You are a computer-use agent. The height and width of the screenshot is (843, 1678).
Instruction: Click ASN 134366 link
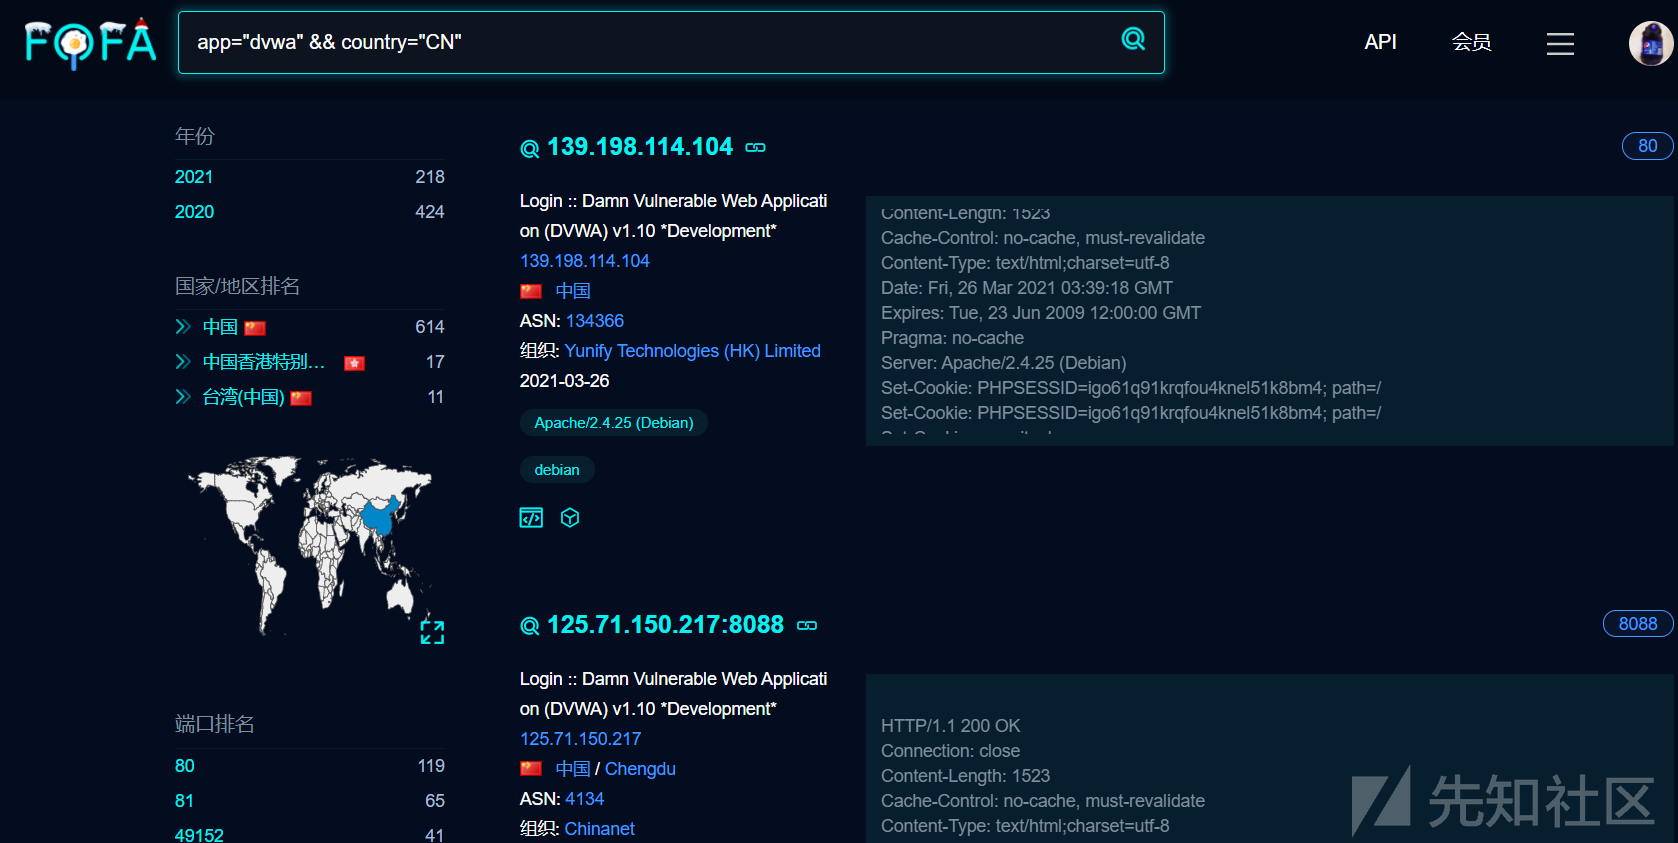point(595,321)
